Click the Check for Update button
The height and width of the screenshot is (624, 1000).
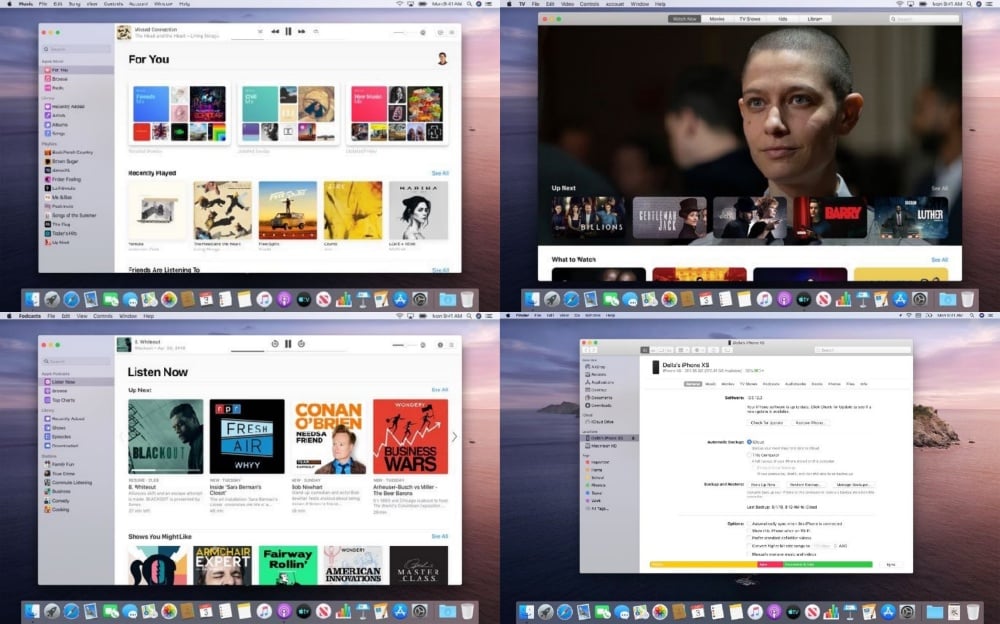click(767, 423)
